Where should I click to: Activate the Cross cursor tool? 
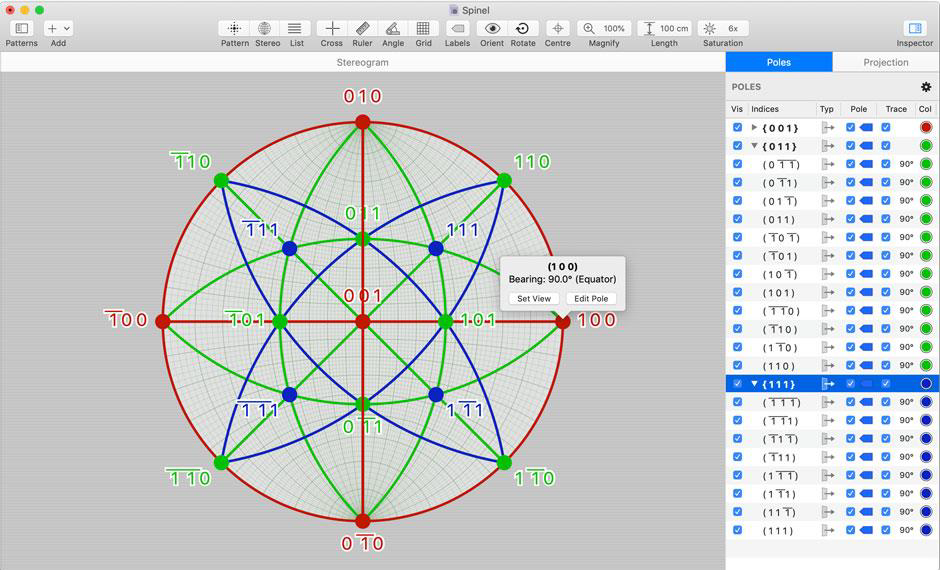332,28
